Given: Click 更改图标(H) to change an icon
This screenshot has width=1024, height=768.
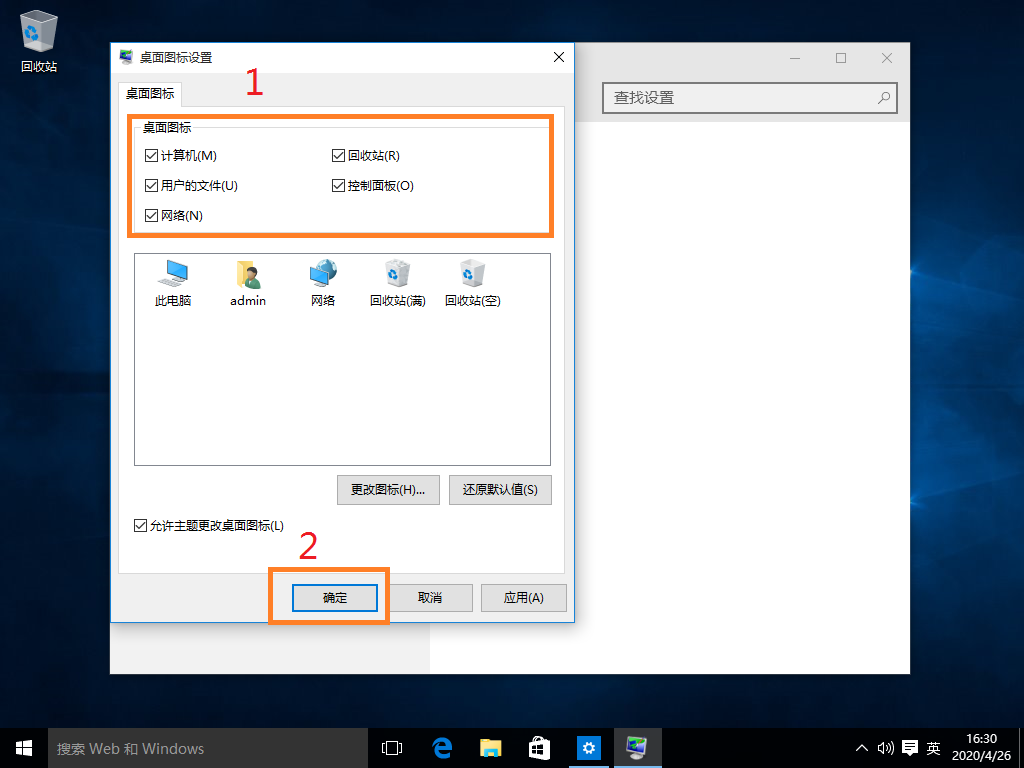Looking at the screenshot, I should 388,489.
